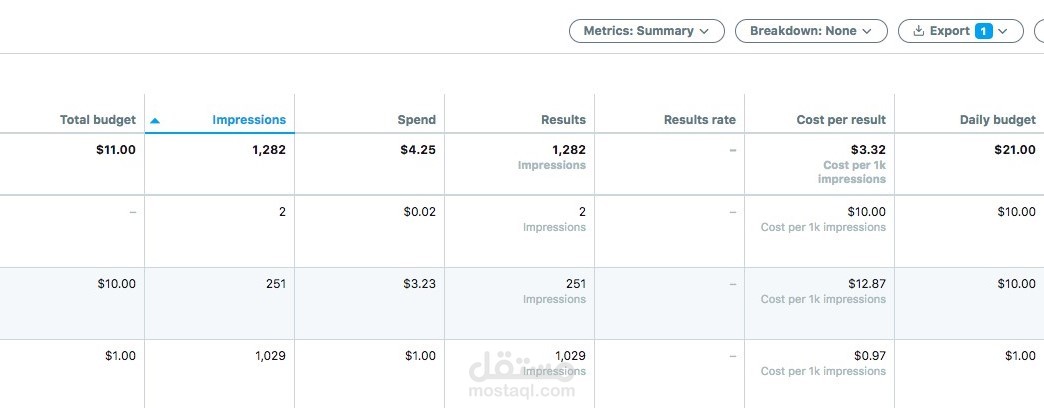This screenshot has height=408, width=1044.
Task: Open the Export dropdown chevron
Action: point(1005,31)
